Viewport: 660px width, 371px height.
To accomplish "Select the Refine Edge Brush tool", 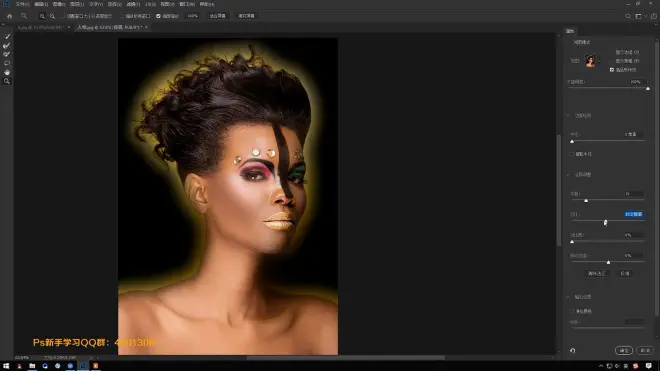I will pos(7,45).
